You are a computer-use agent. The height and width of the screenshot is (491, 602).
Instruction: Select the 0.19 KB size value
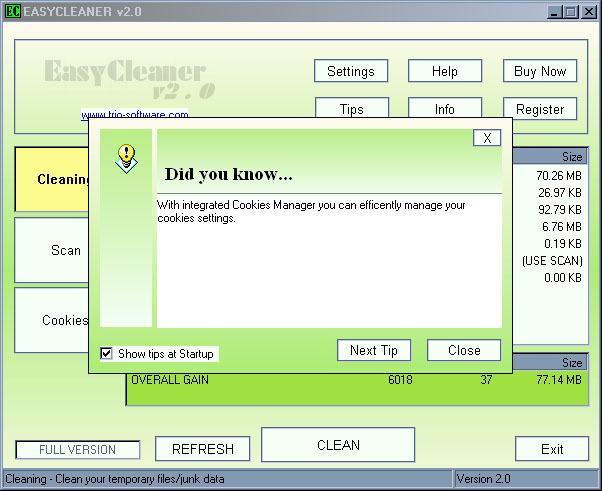point(563,244)
